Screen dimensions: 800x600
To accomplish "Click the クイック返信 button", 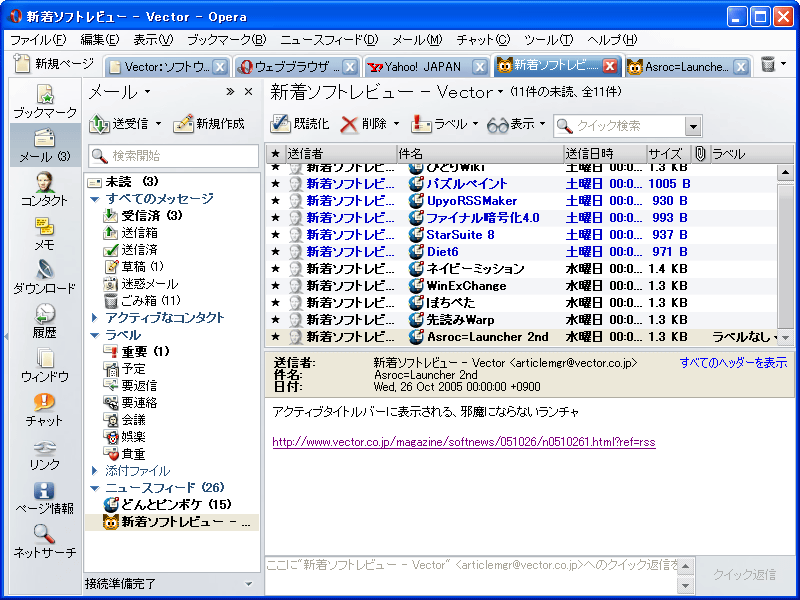I will pos(744,574).
